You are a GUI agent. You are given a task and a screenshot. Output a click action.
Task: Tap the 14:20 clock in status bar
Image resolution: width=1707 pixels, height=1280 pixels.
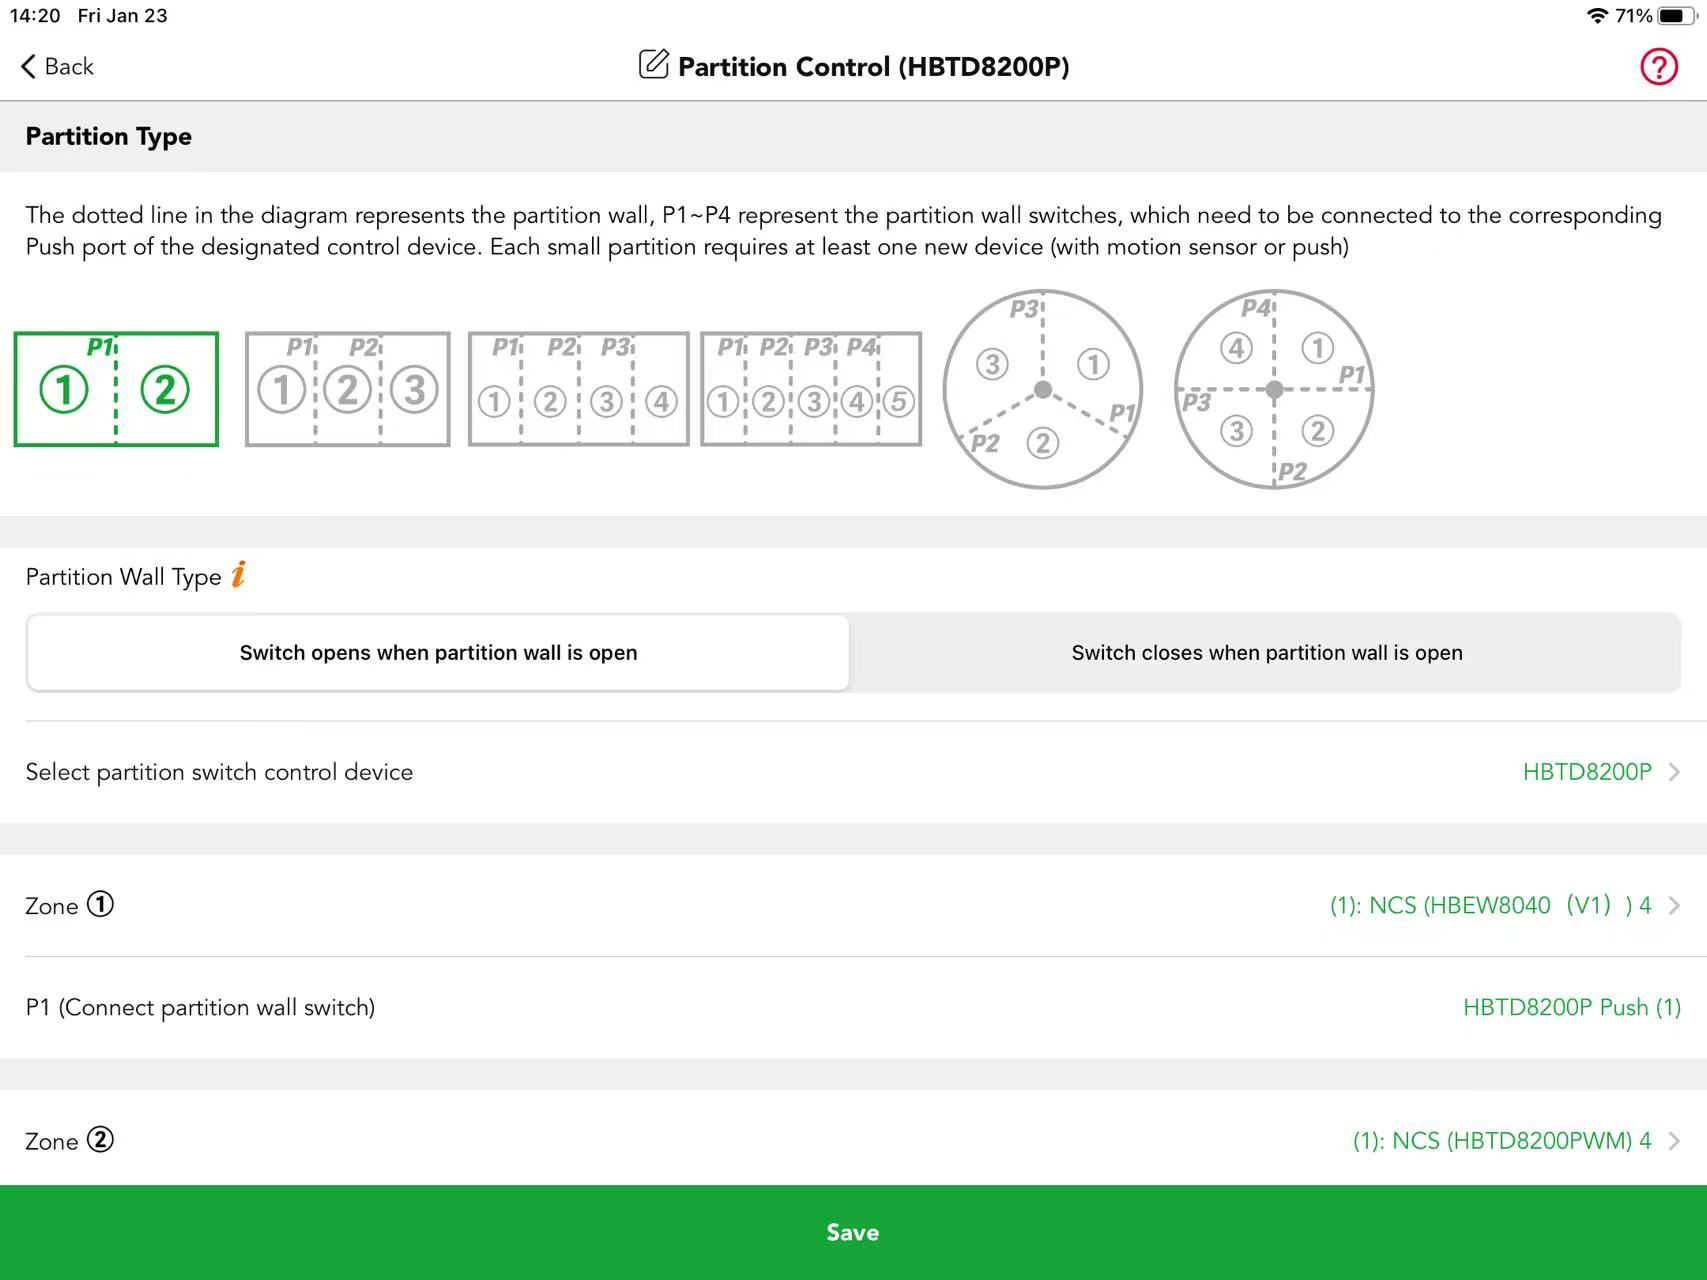(x=35, y=16)
